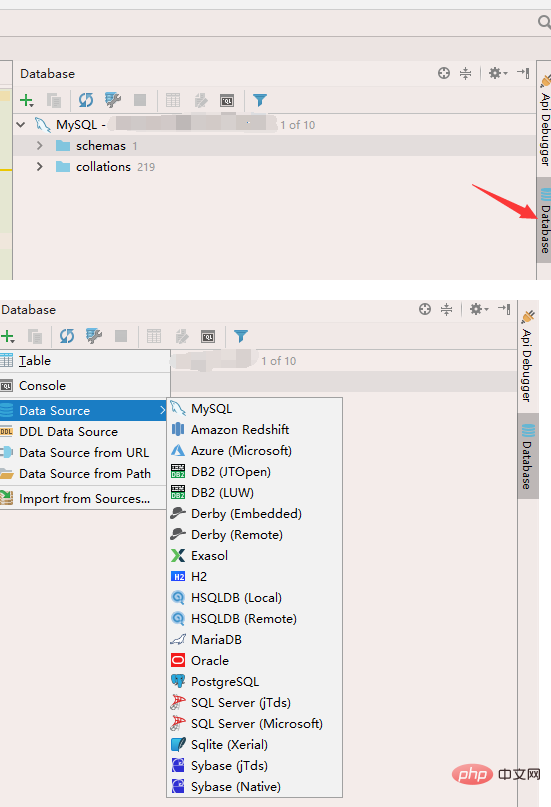
Task: Select Sqlite (Xerial) data source
Action: tap(255, 745)
